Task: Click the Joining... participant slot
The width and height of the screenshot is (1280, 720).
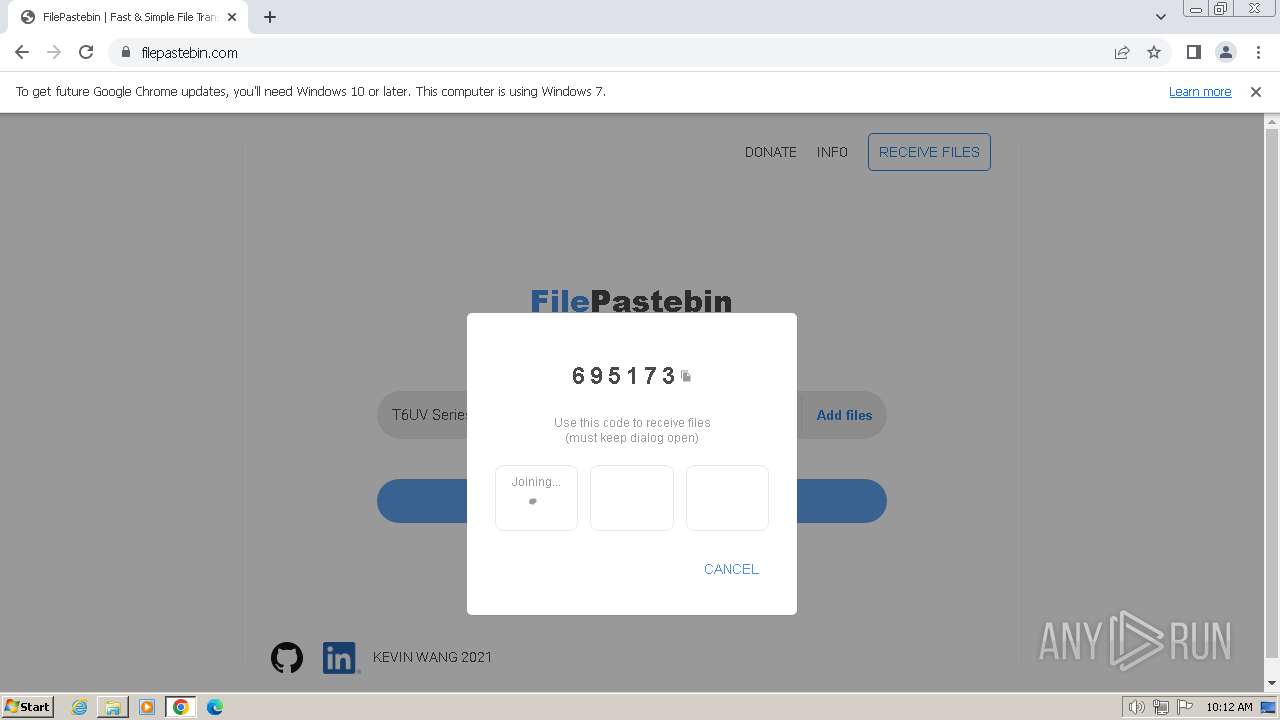Action: click(536, 497)
